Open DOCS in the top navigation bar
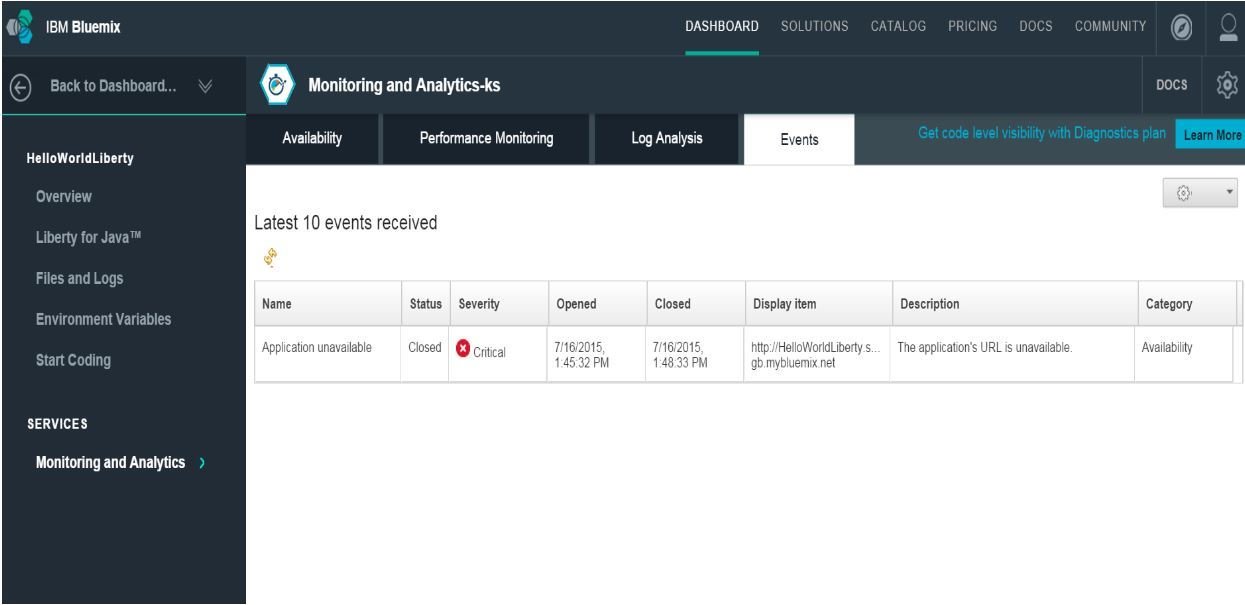 [1034, 26]
